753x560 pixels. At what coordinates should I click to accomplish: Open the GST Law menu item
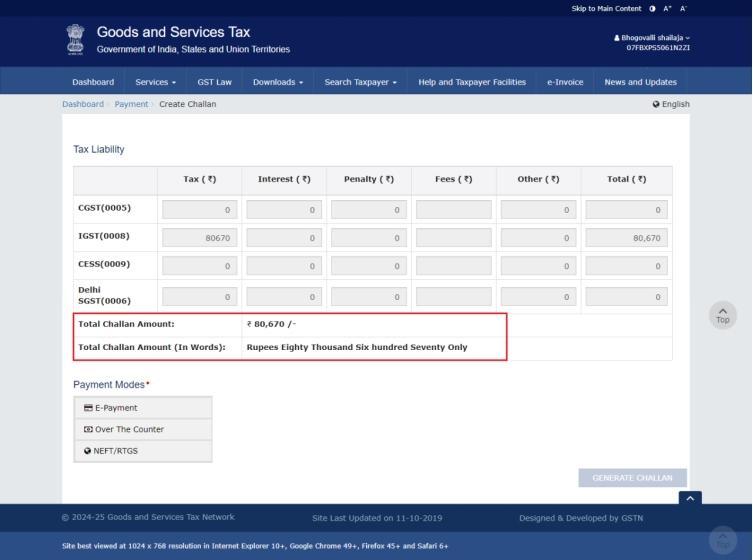click(x=214, y=82)
